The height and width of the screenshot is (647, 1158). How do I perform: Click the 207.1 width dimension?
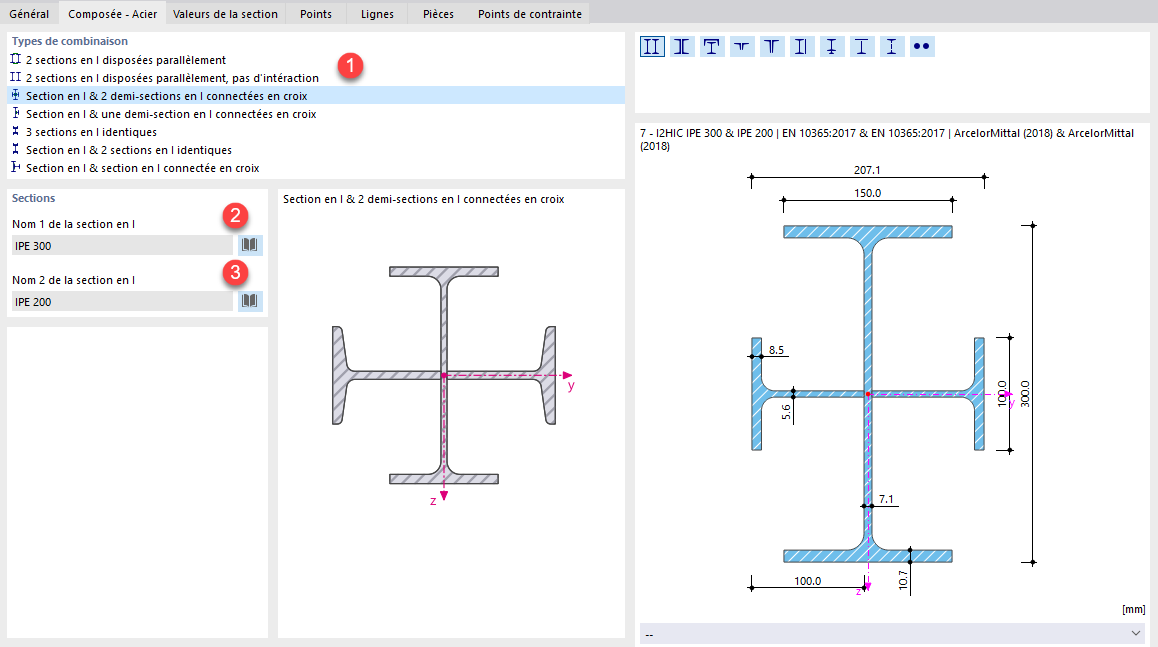click(x=867, y=170)
